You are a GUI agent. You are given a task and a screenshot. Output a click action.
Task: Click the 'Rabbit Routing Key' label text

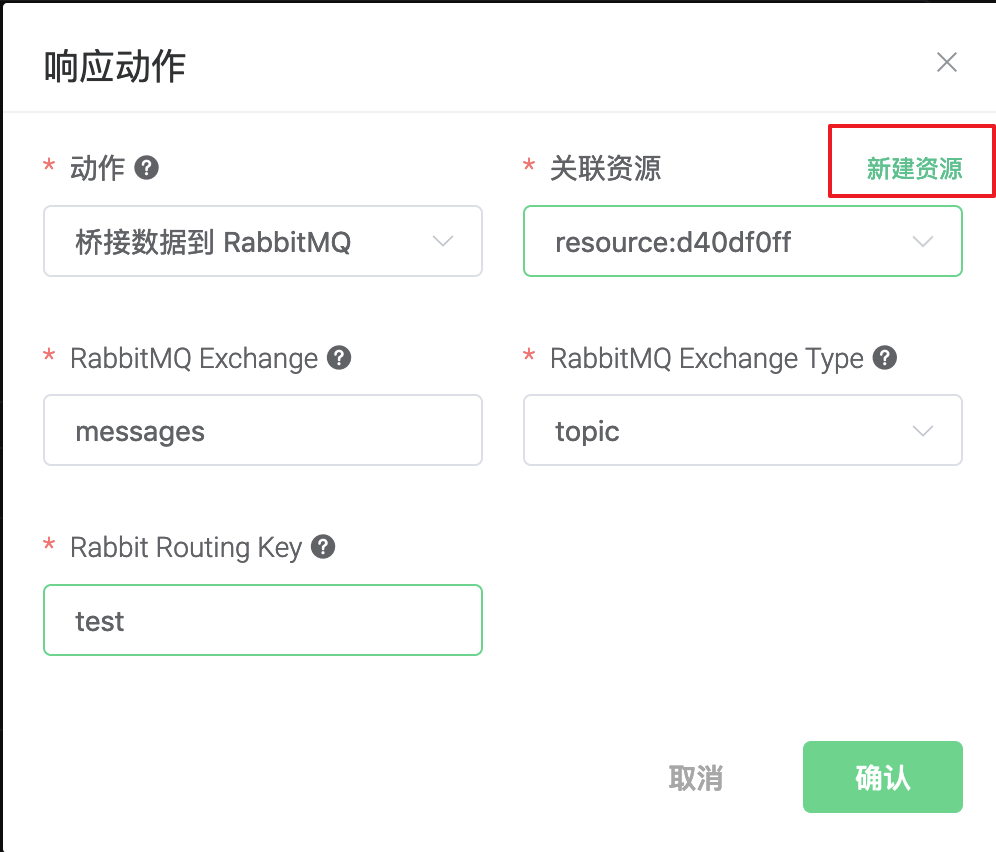pos(186,548)
